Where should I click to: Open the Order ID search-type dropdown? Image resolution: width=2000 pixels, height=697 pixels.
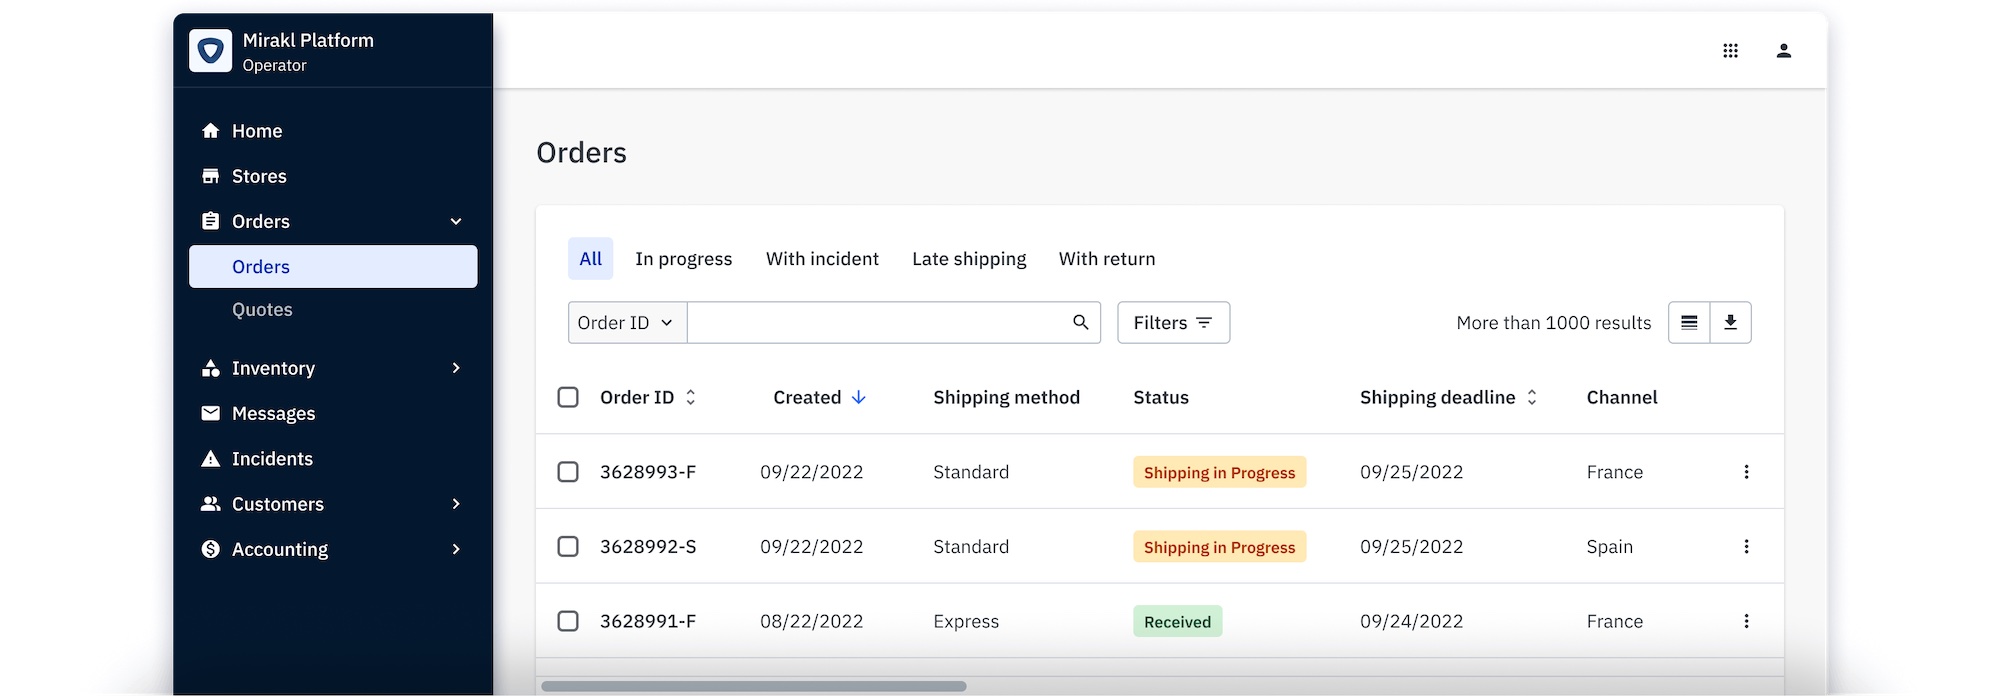pyautogui.click(x=627, y=322)
